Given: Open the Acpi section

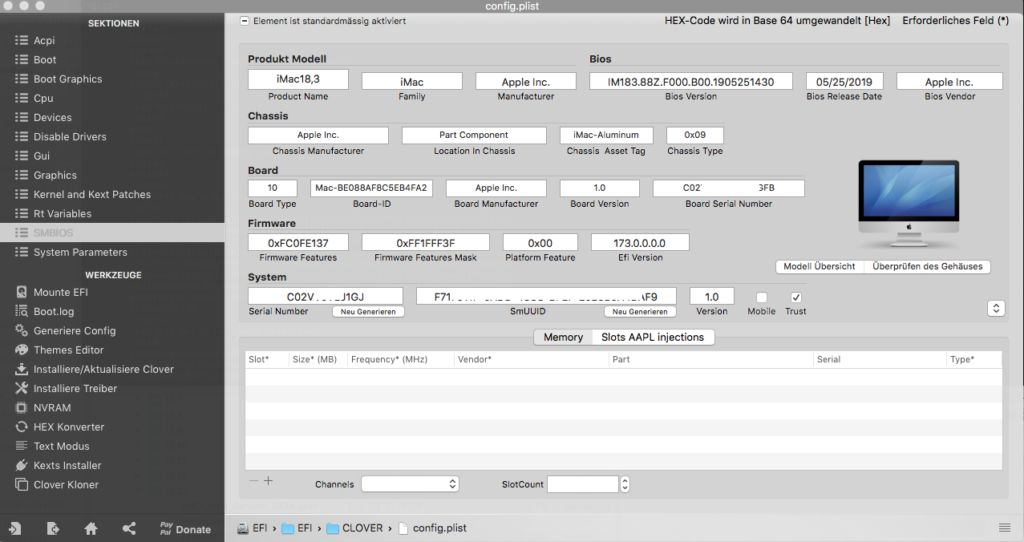Looking at the screenshot, I should 112,40.
